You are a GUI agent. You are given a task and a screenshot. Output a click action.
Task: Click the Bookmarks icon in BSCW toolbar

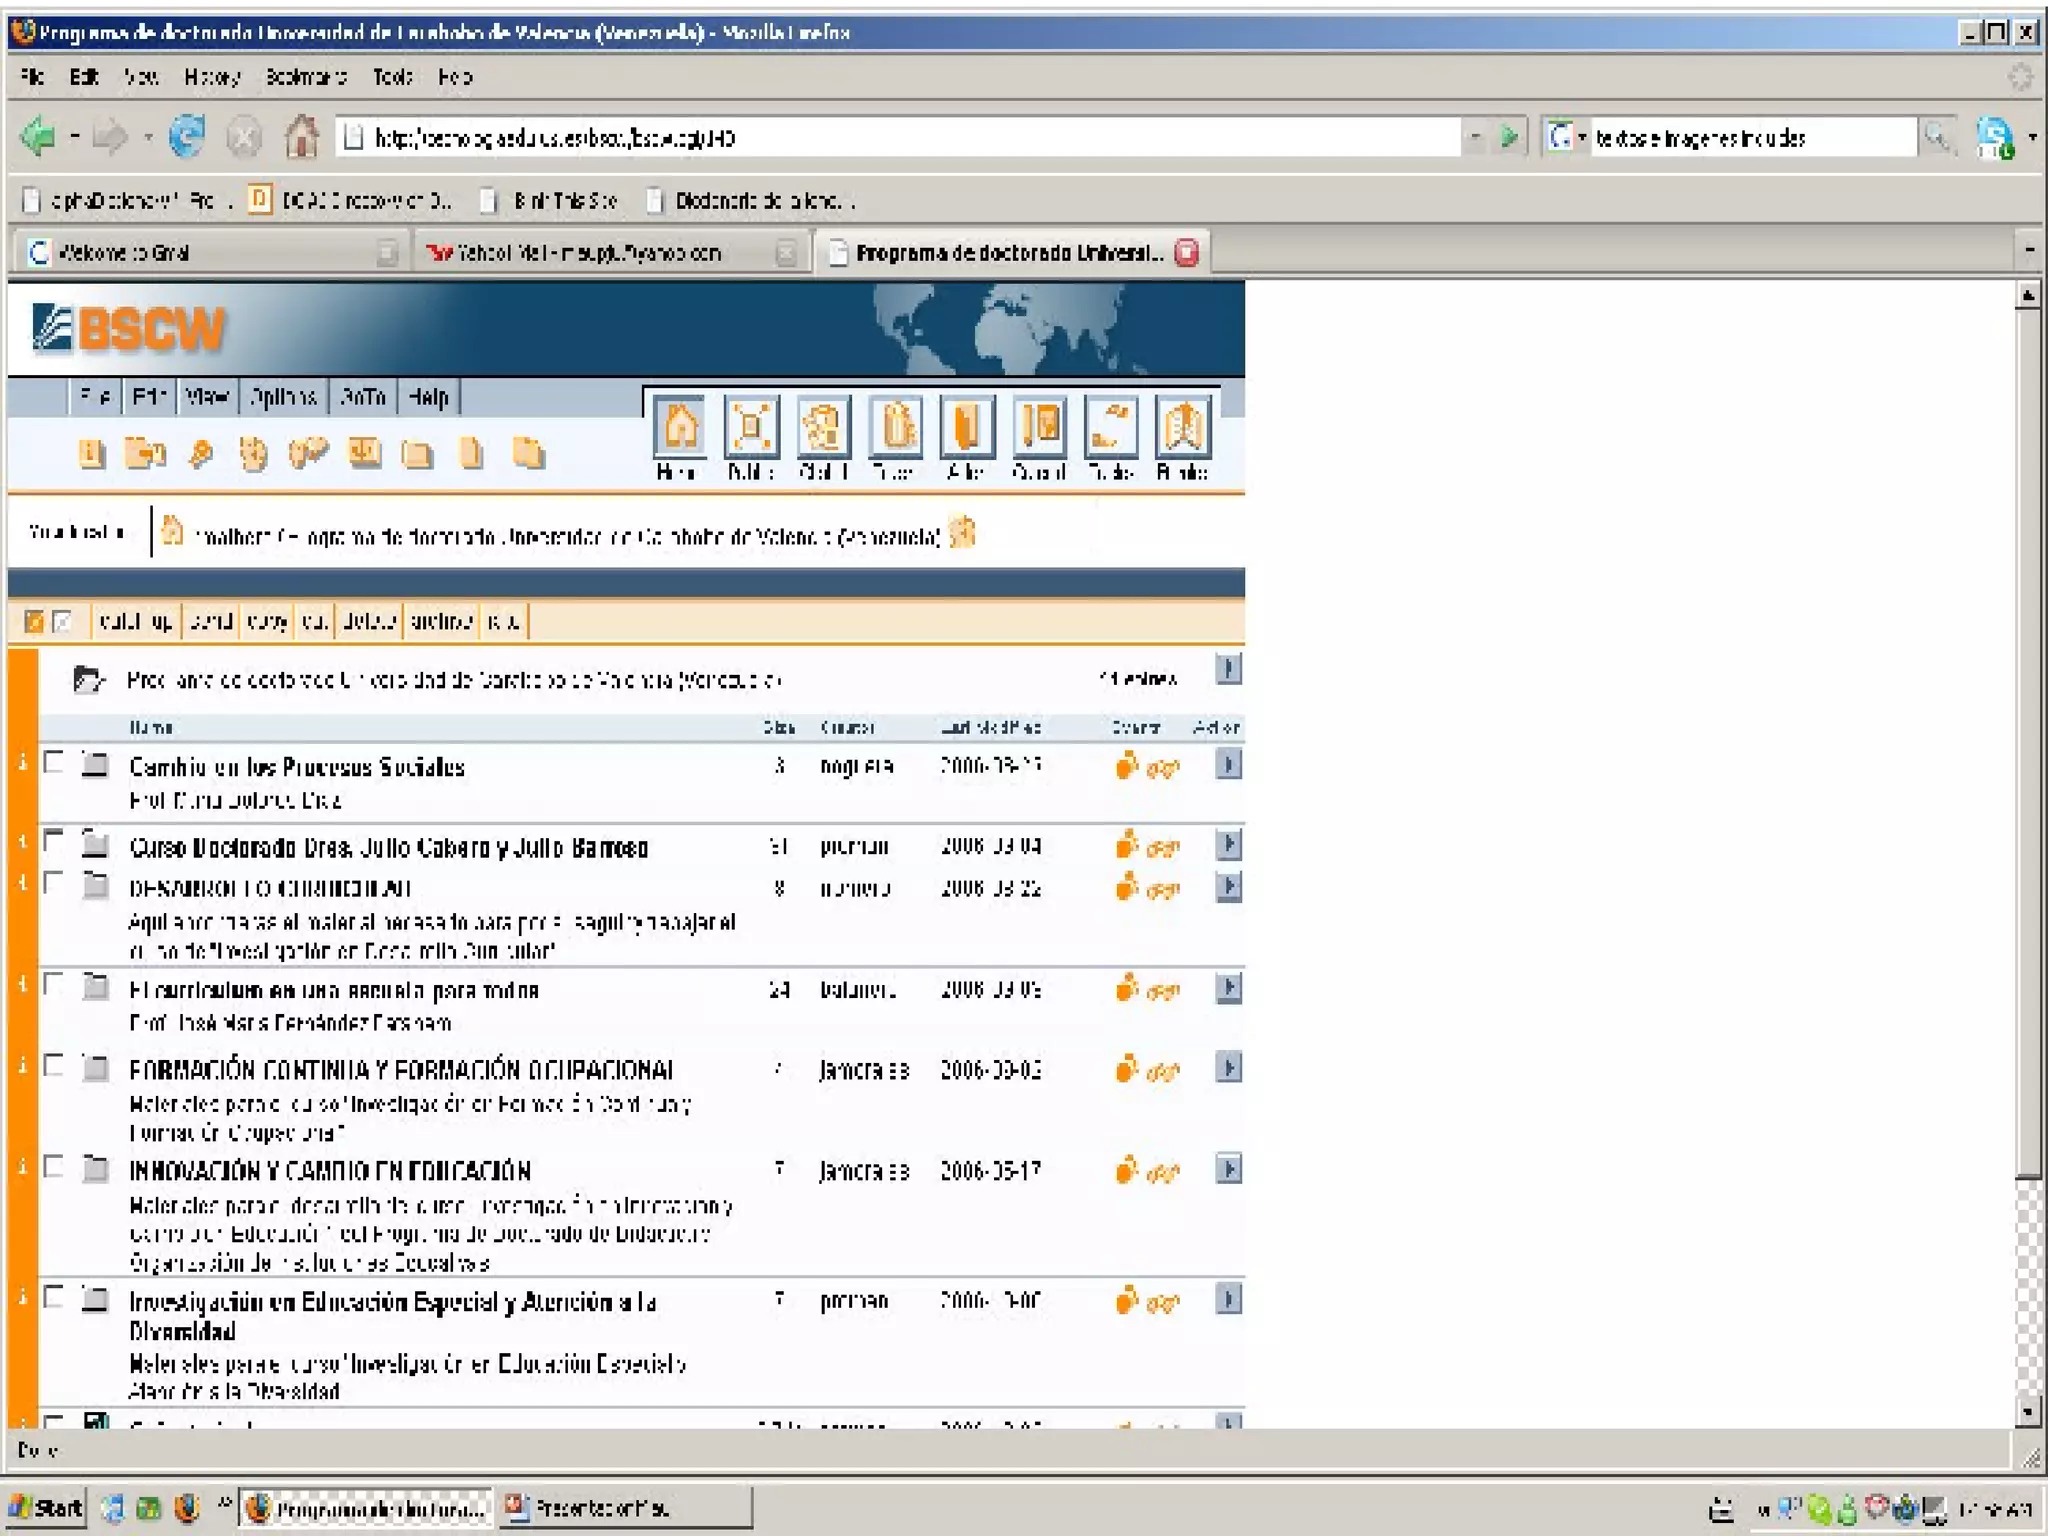coord(1182,428)
